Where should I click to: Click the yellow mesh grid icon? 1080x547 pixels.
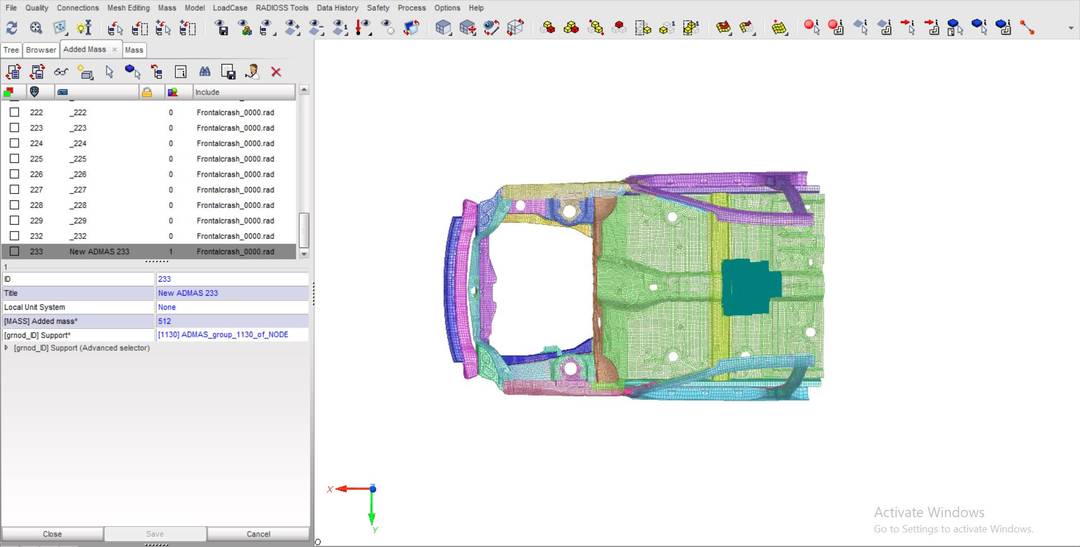pos(780,28)
